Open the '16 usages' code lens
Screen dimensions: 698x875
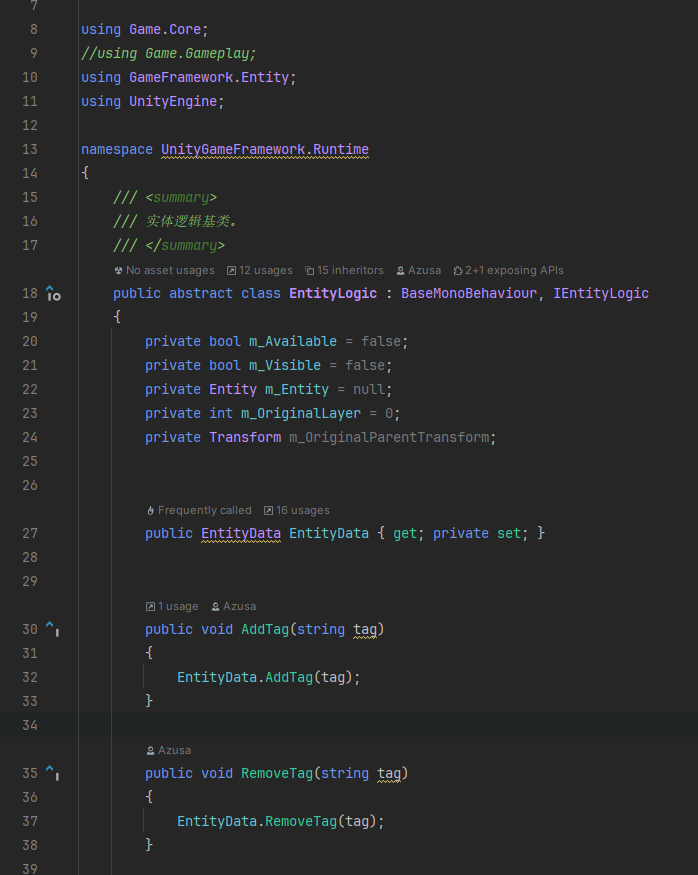point(296,510)
